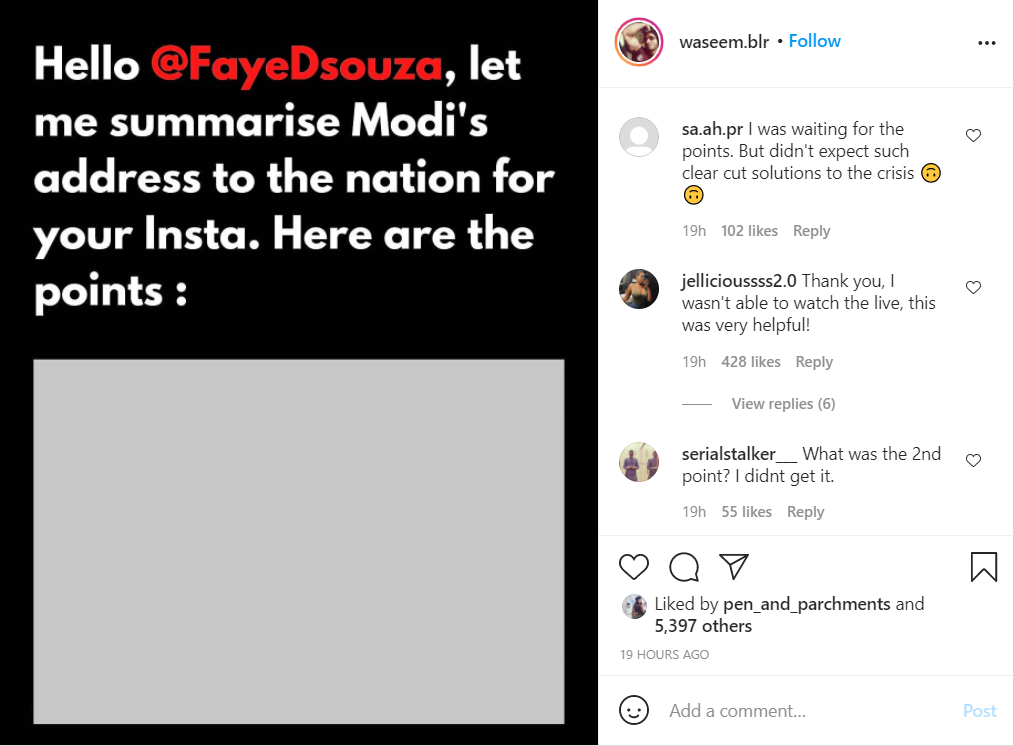
Task: Show the 5,397 others who liked
Action: click(x=703, y=626)
